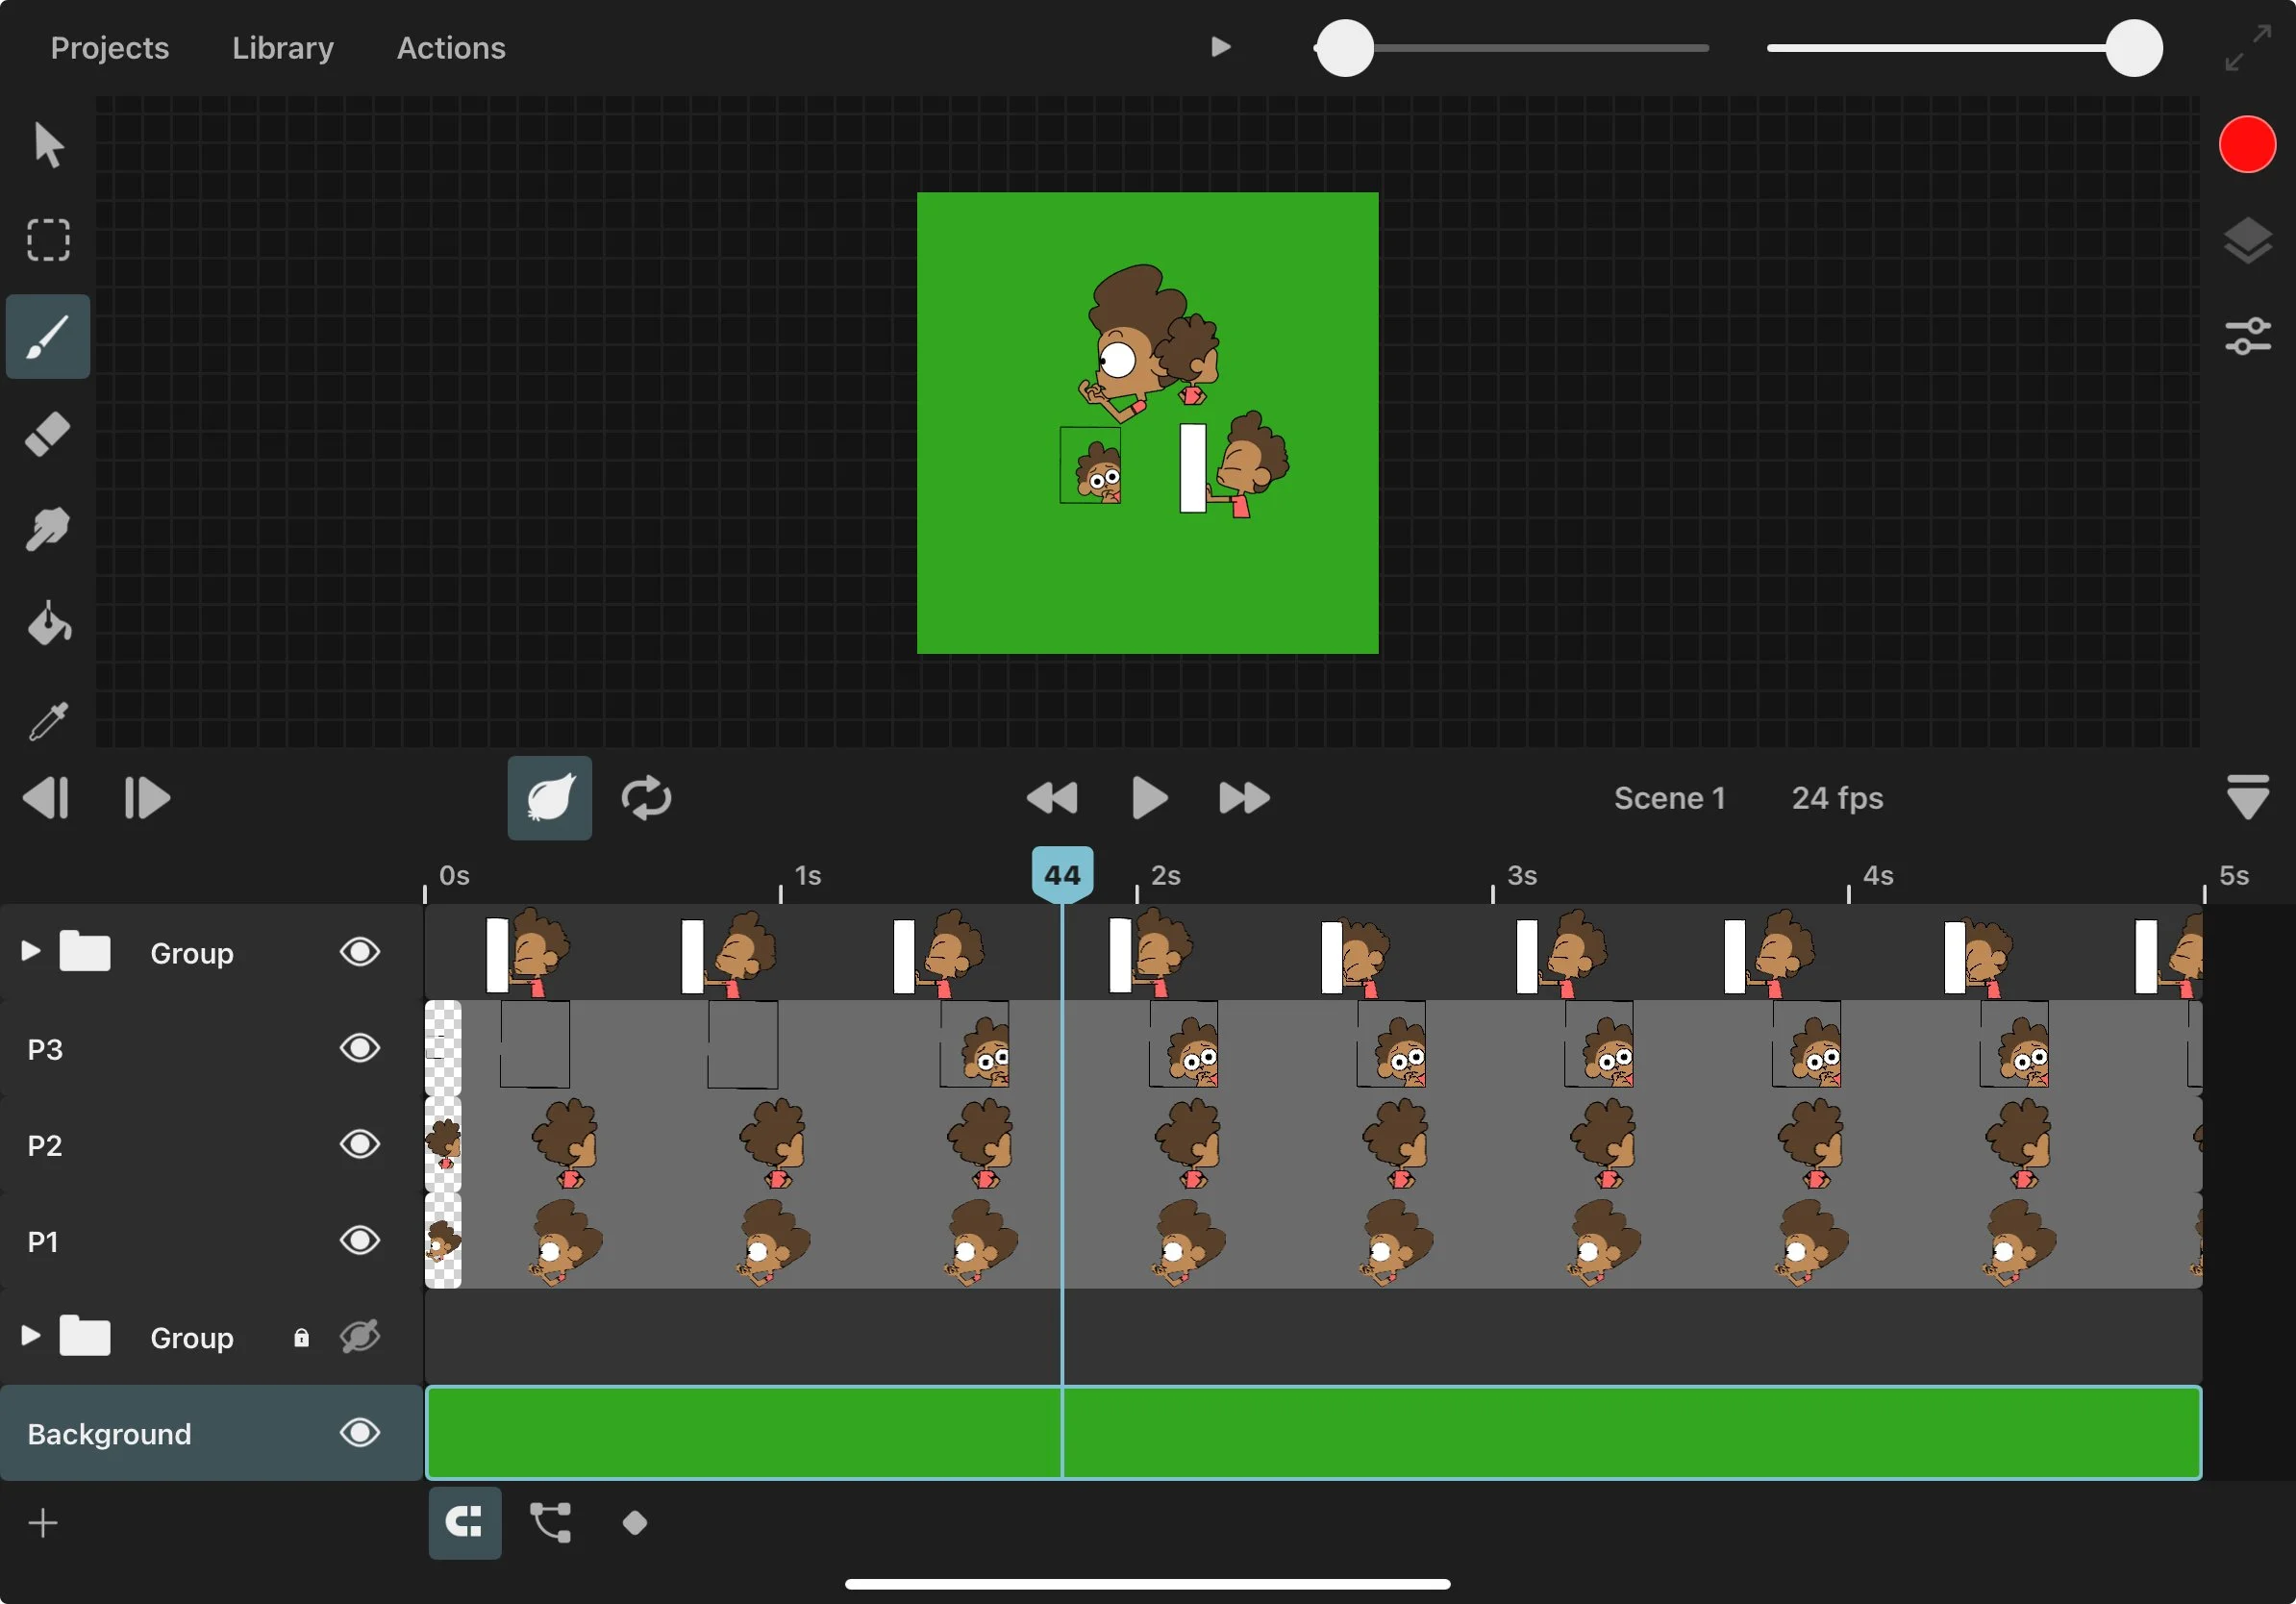The image size is (2296, 1604).
Task: Open the layers stack panel icon
Action: tap(2247, 241)
